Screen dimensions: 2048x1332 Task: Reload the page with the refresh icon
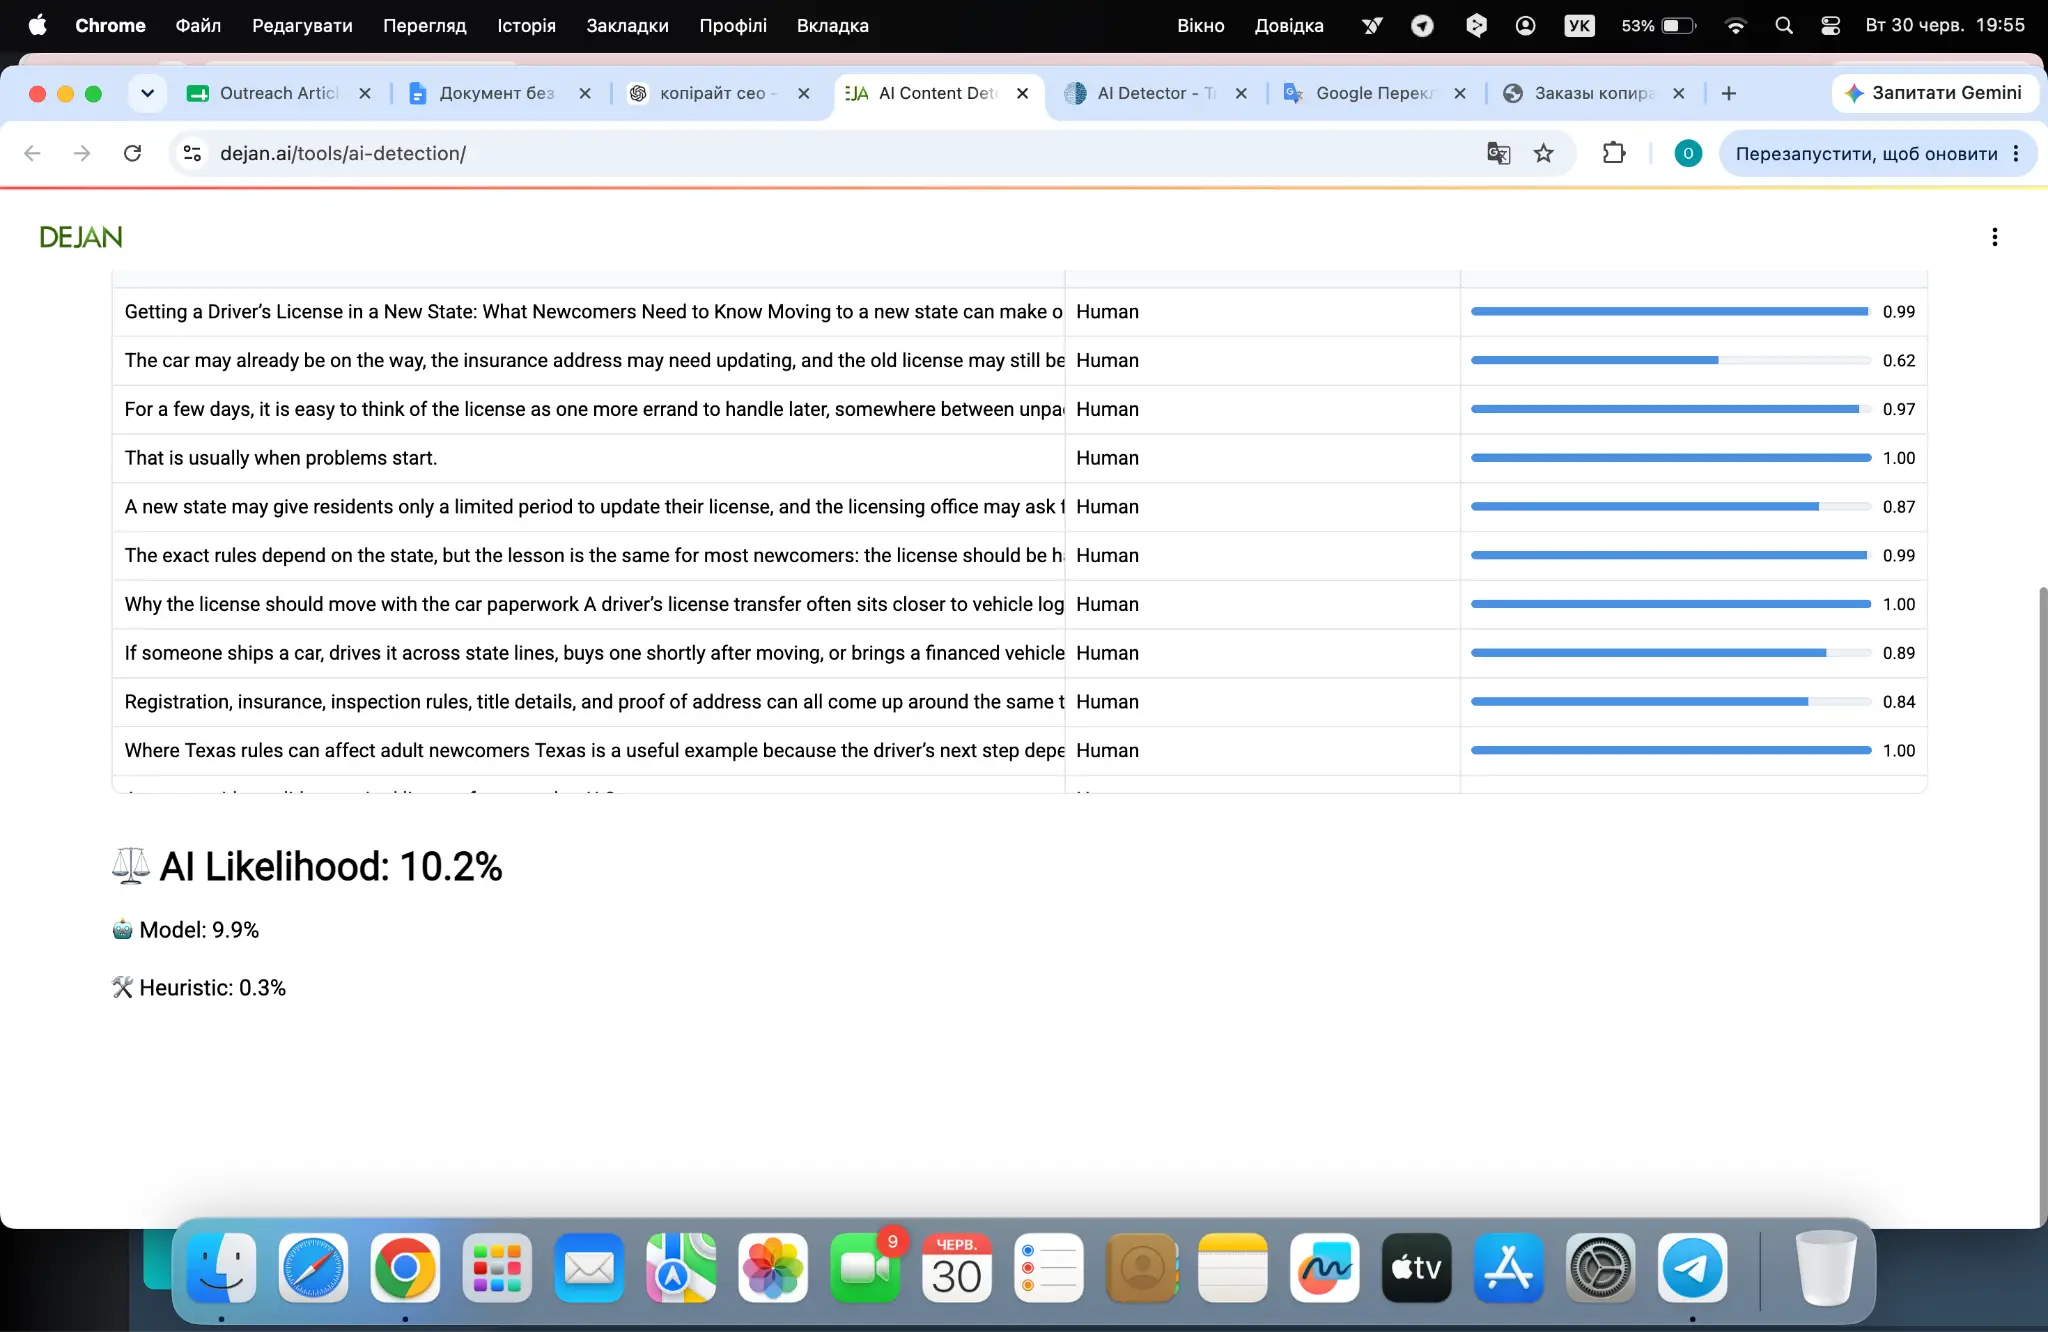[132, 153]
